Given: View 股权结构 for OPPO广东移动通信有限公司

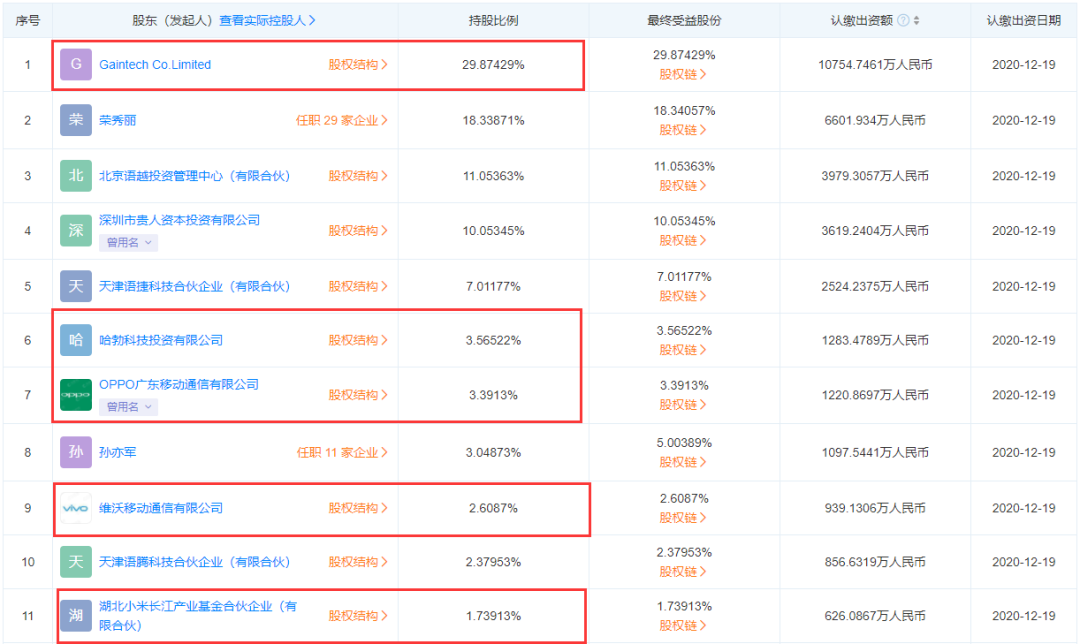Looking at the screenshot, I should coord(358,395).
